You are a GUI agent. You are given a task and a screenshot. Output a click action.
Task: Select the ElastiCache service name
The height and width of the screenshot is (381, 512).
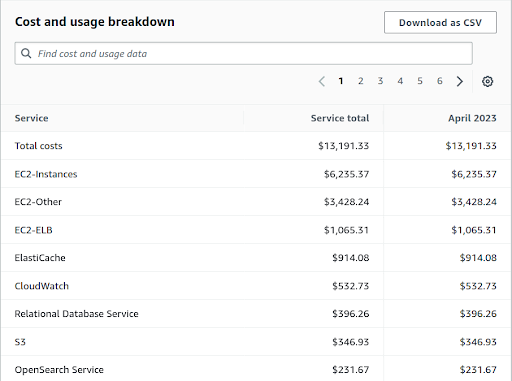pyautogui.click(x=40, y=258)
